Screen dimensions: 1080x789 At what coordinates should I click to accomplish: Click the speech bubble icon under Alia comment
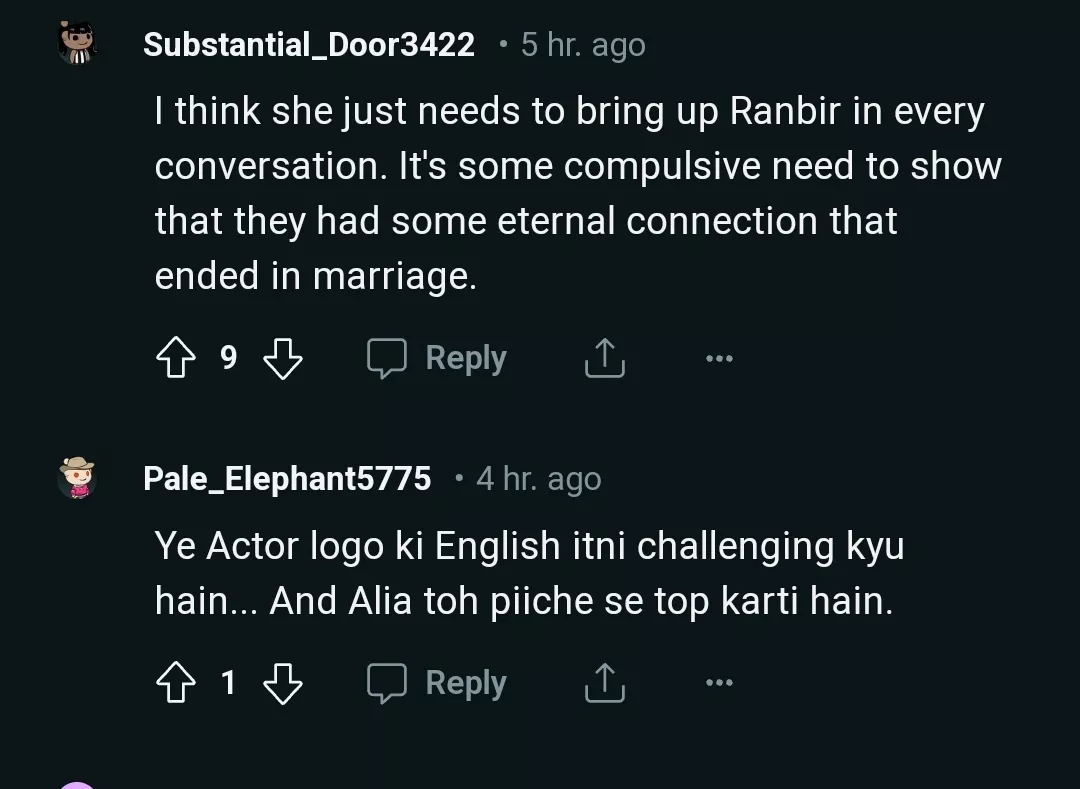387,683
